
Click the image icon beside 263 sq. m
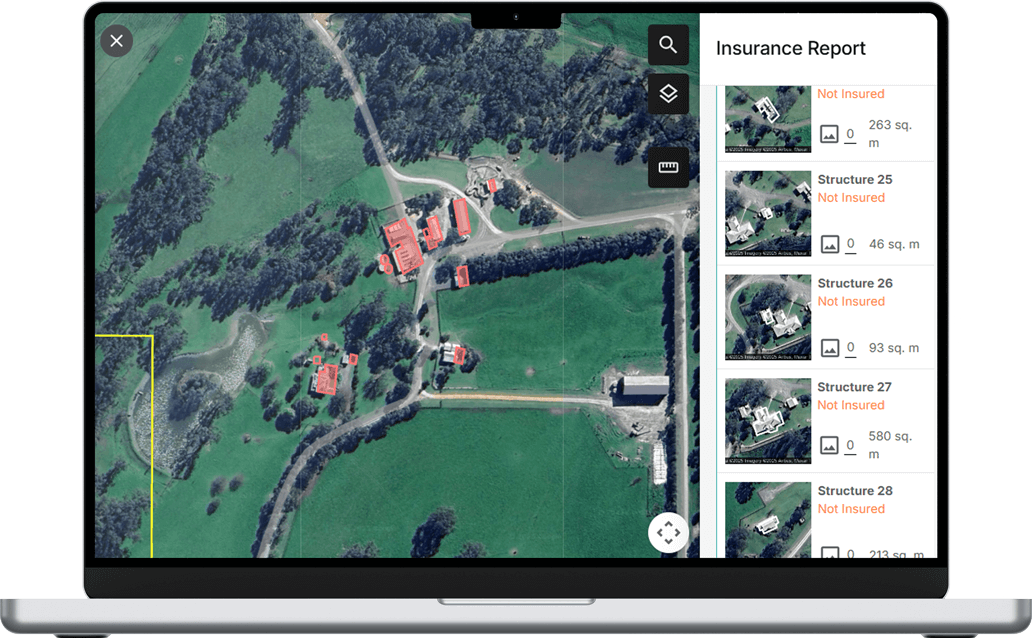[x=829, y=134]
